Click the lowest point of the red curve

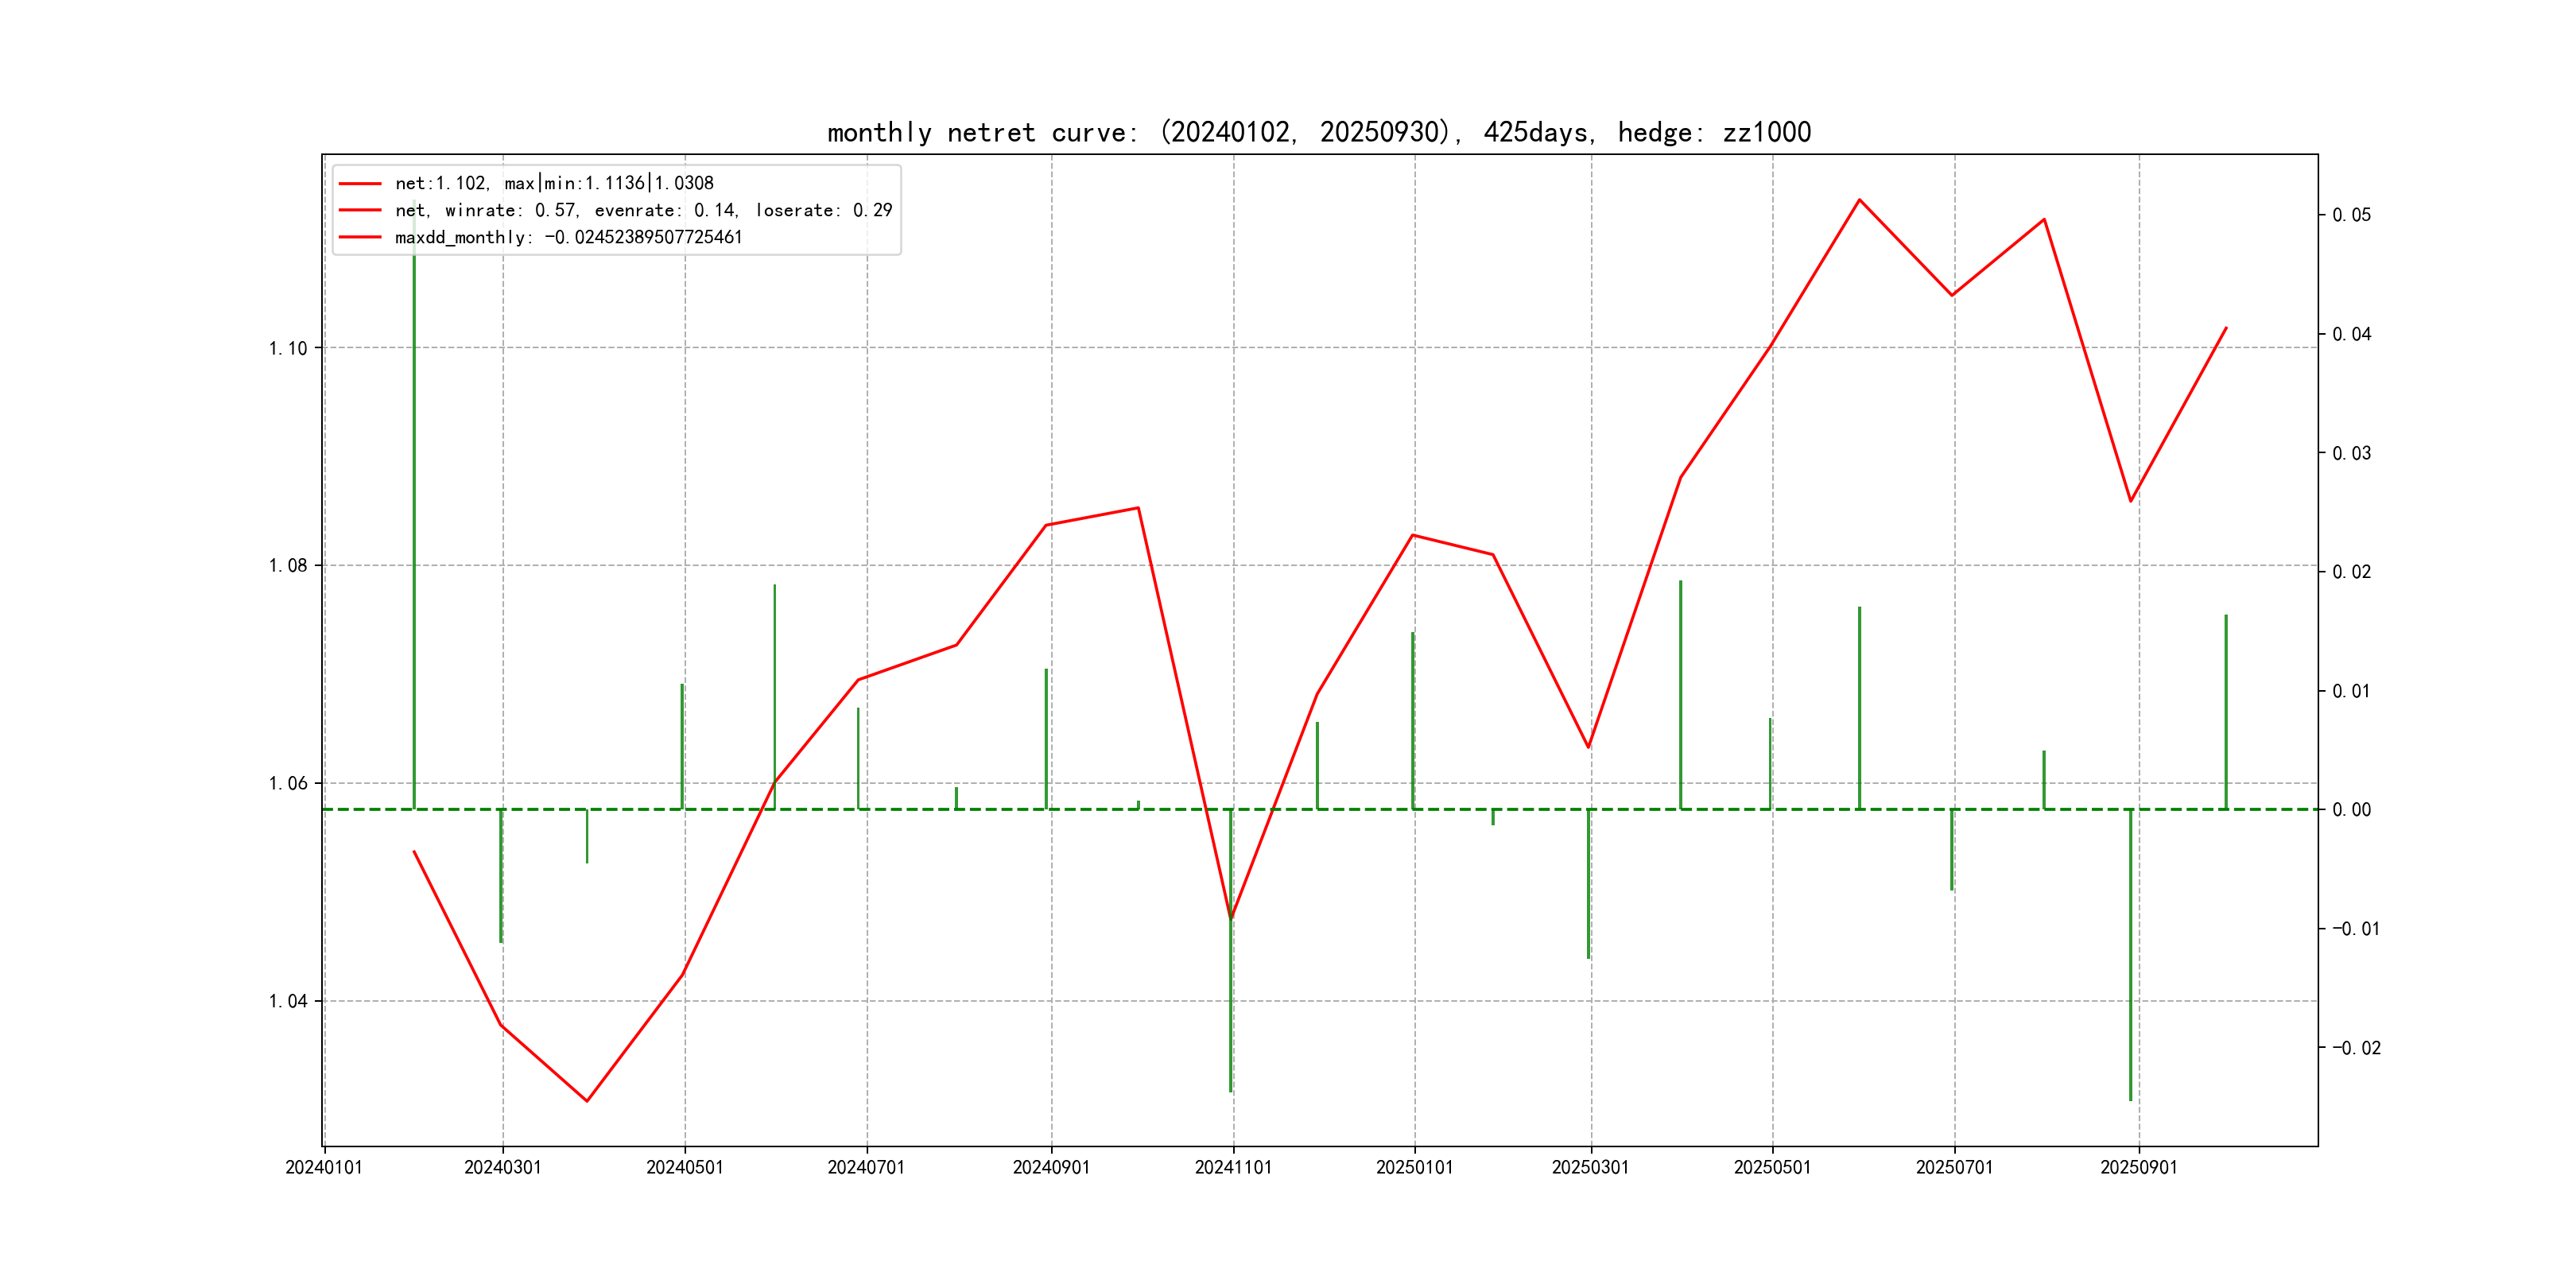(x=587, y=1101)
